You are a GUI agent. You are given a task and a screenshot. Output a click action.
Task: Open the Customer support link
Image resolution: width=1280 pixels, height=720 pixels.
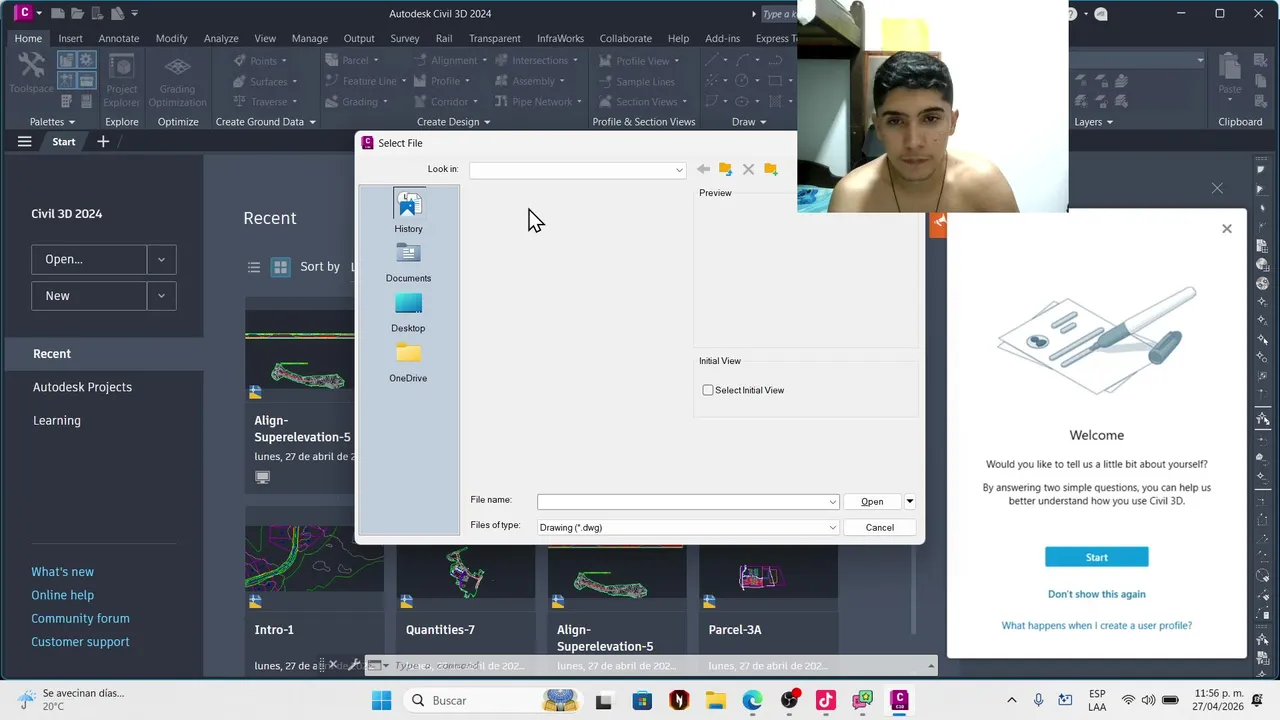point(80,642)
